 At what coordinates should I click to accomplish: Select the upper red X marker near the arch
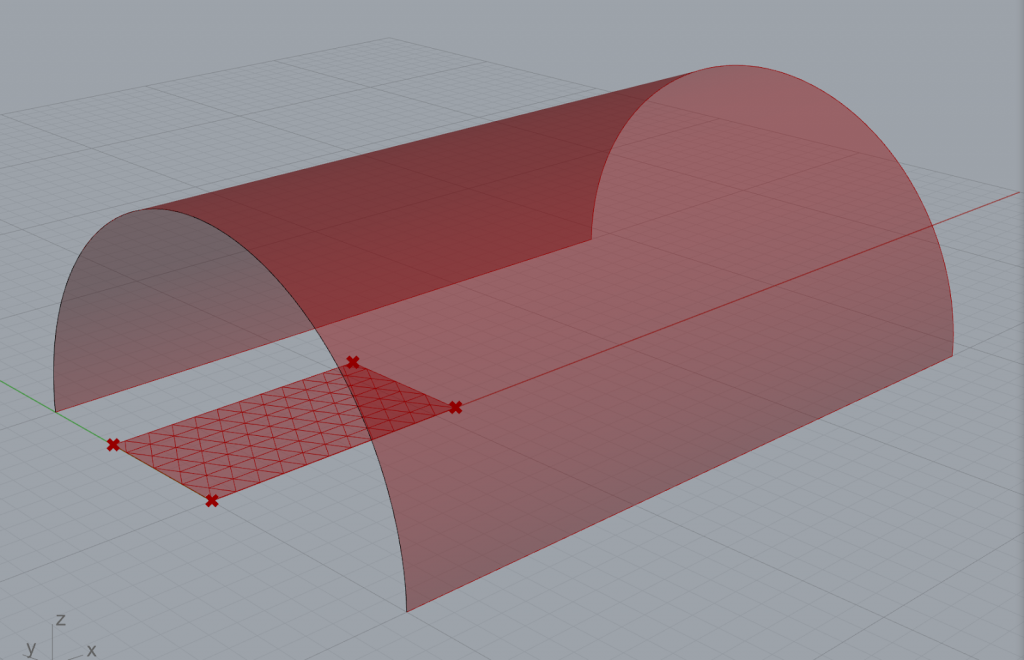pyautogui.click(x=352, y=362)
